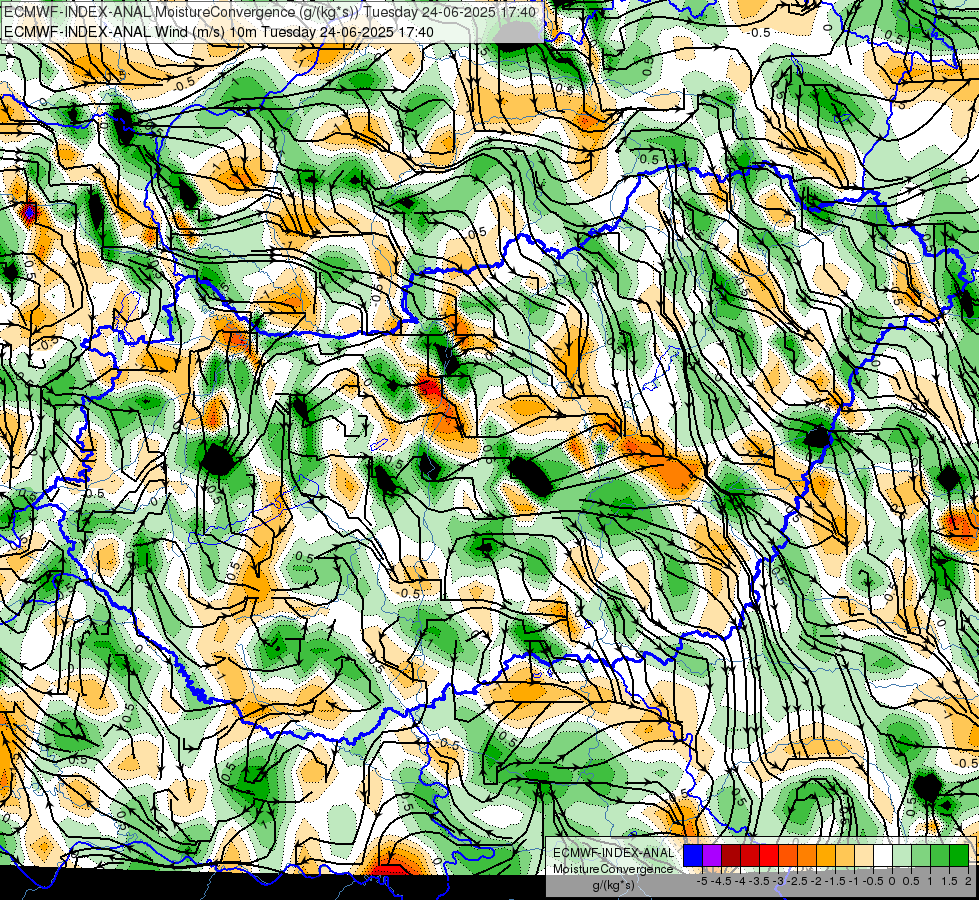979x900 pixels.
Task: Click the purple legend color swatch
Action: pyautogui.click(x=712, y=855)
